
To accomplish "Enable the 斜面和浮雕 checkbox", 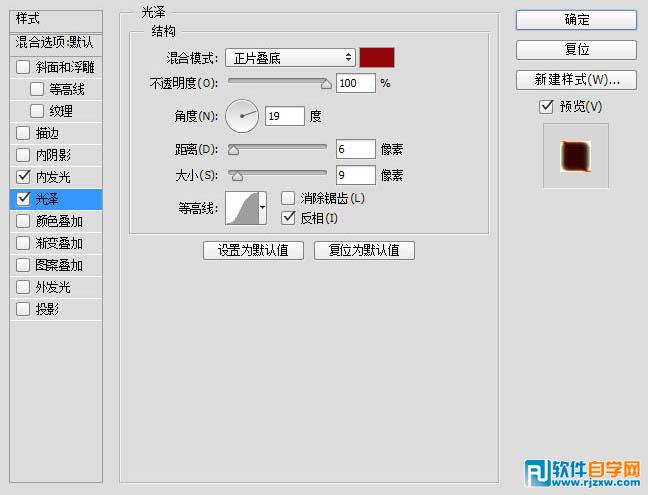I will point(24,67).
